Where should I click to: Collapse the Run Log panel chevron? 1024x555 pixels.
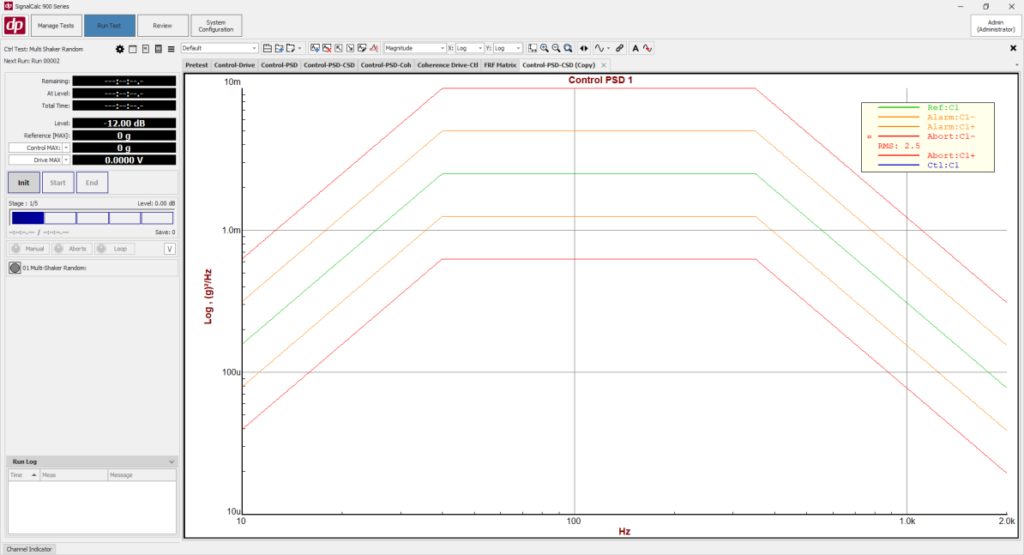point(171,462)
